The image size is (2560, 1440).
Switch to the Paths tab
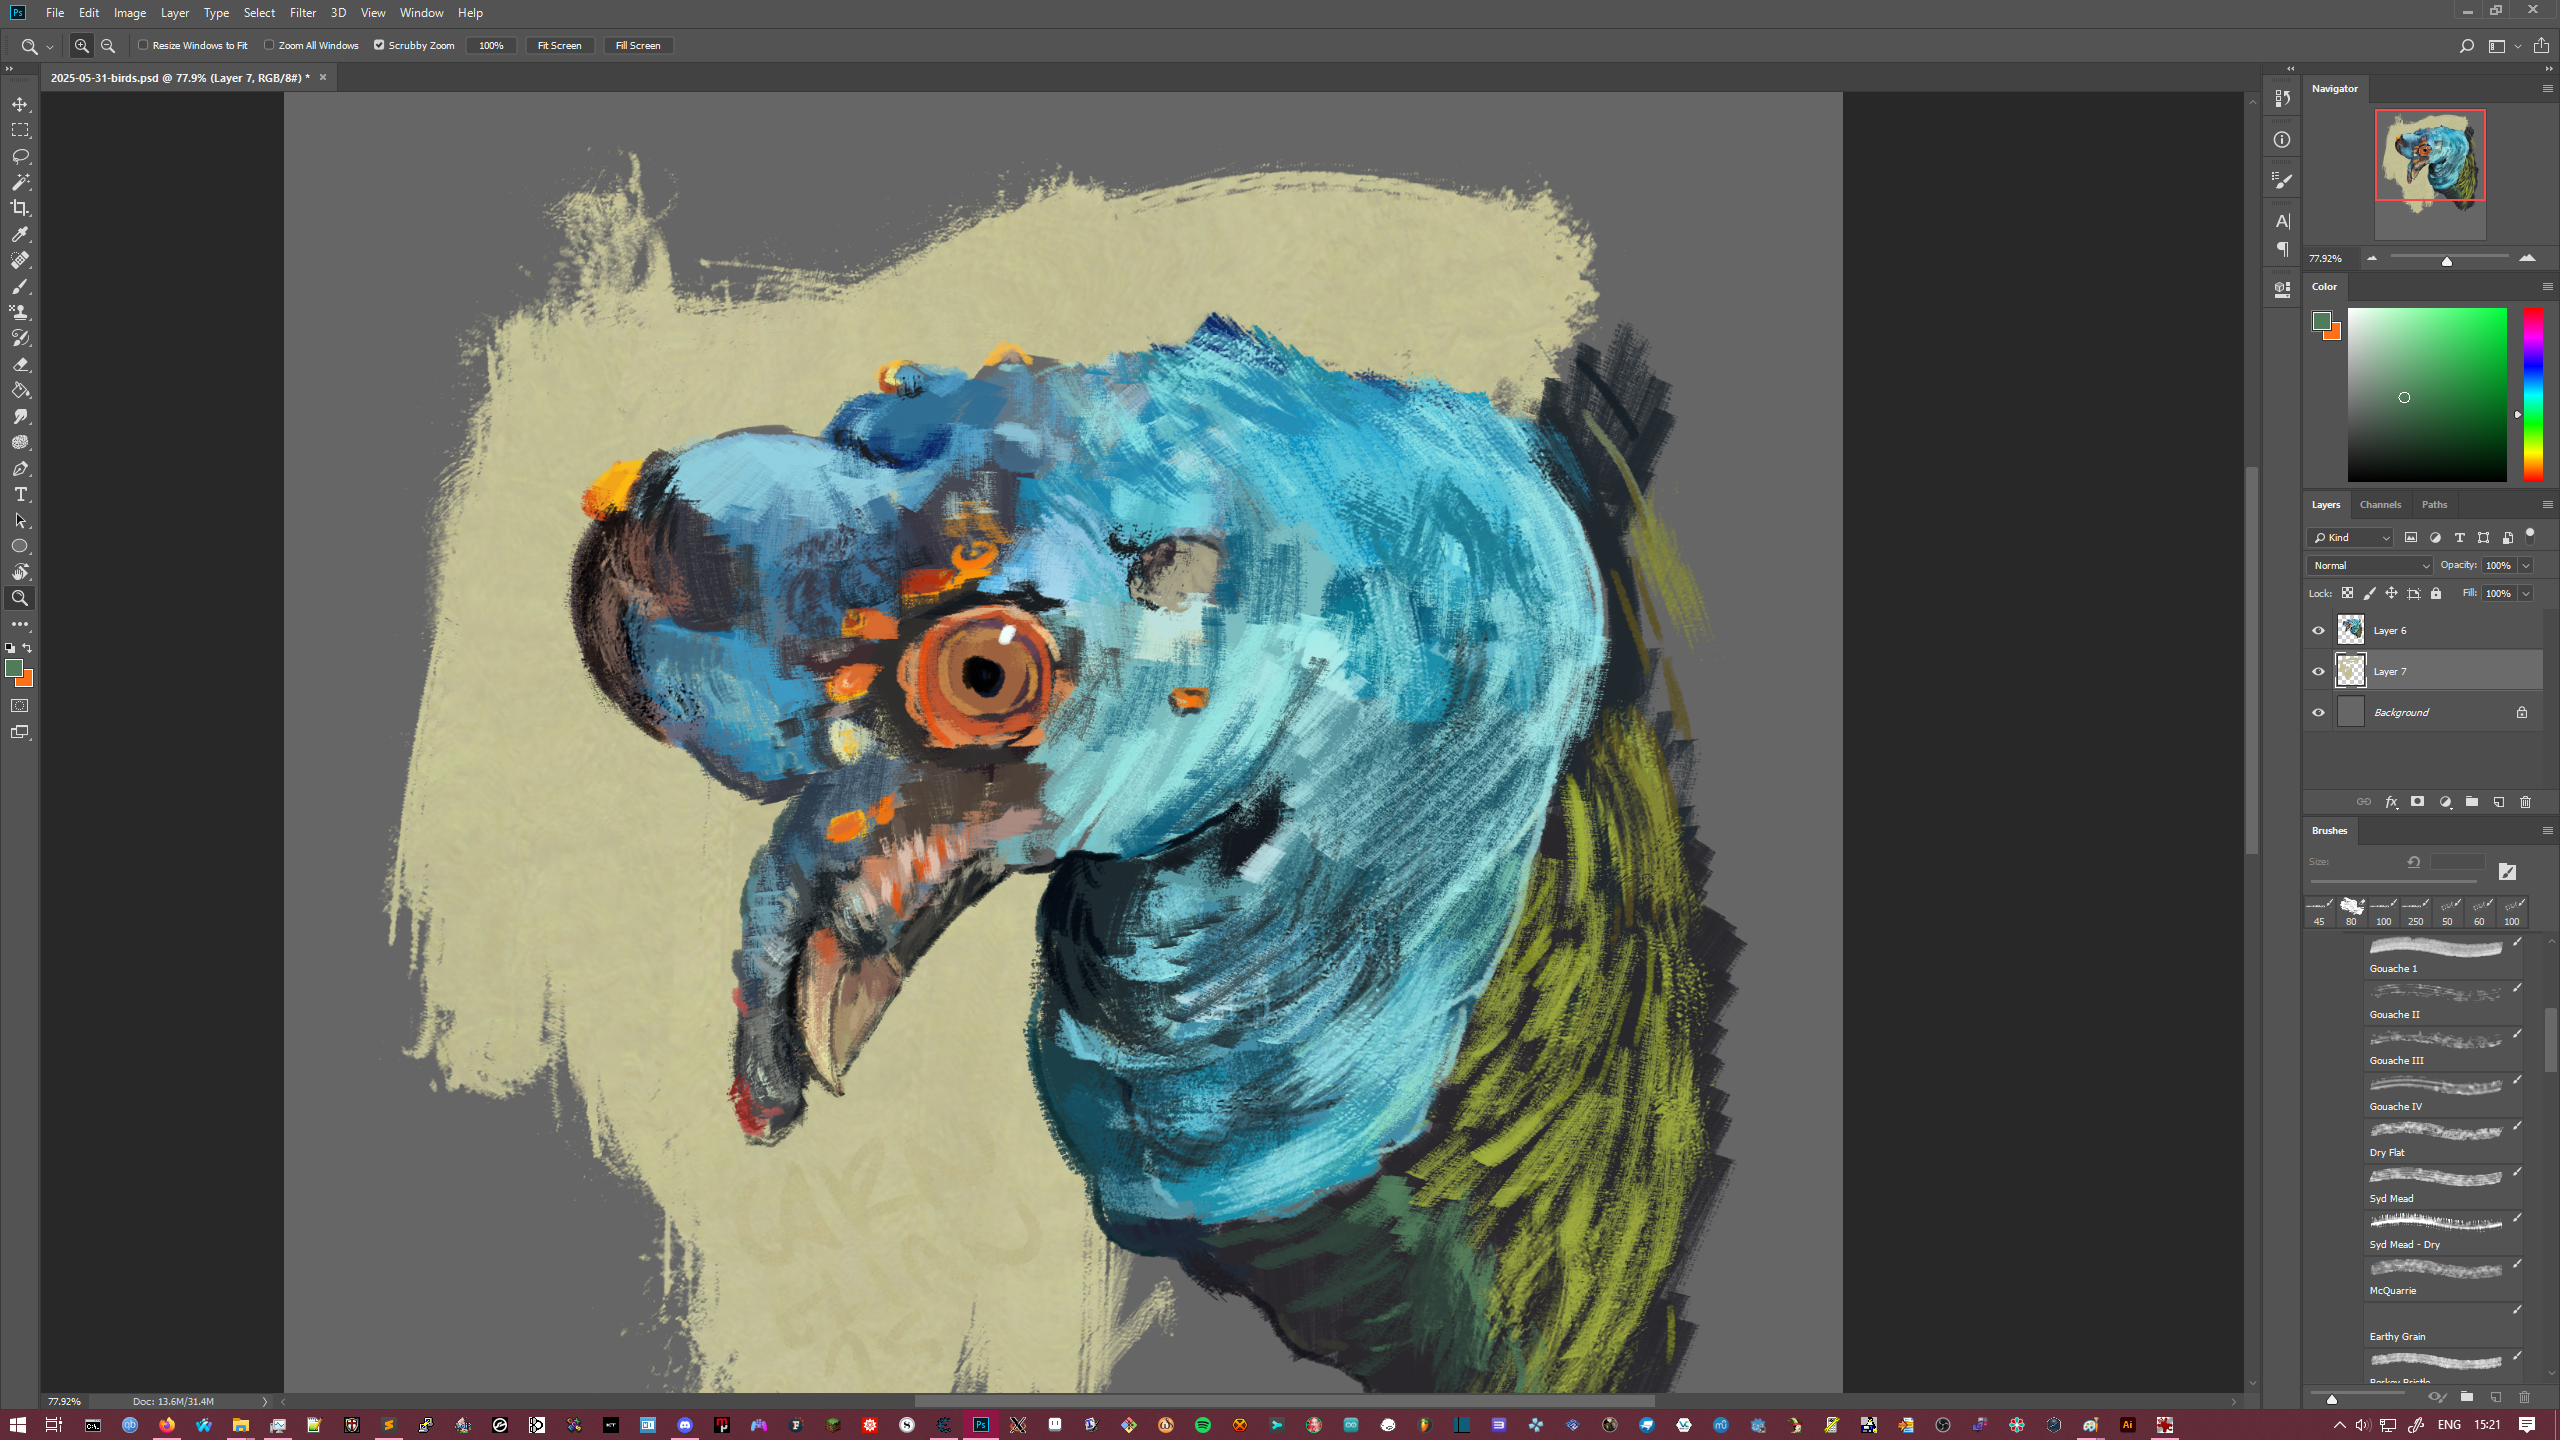[x=2434, y=505]
